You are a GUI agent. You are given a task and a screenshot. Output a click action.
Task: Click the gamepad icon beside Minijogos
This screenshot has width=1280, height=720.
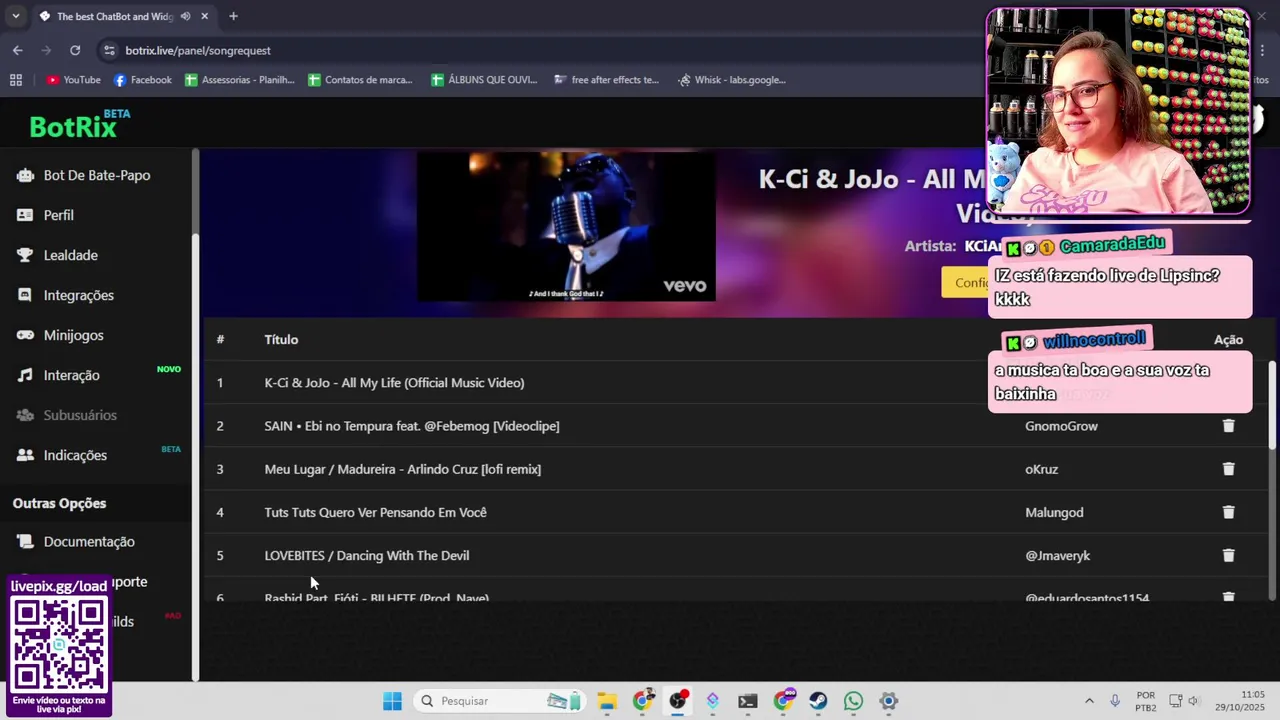25,335
